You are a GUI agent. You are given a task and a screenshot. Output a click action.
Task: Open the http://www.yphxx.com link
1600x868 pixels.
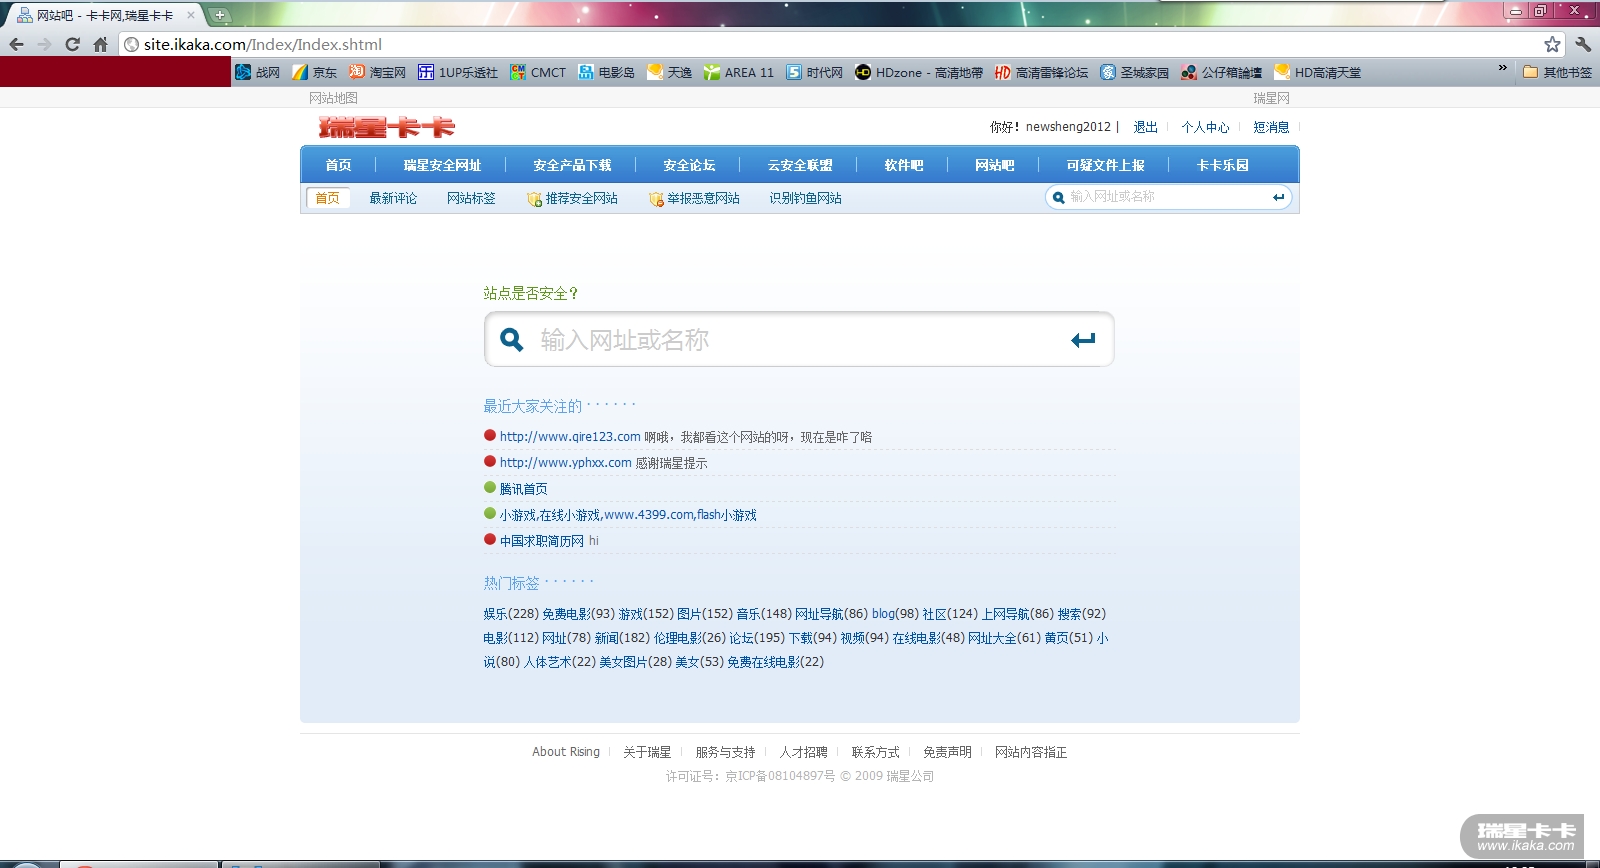tap(566, 463)
